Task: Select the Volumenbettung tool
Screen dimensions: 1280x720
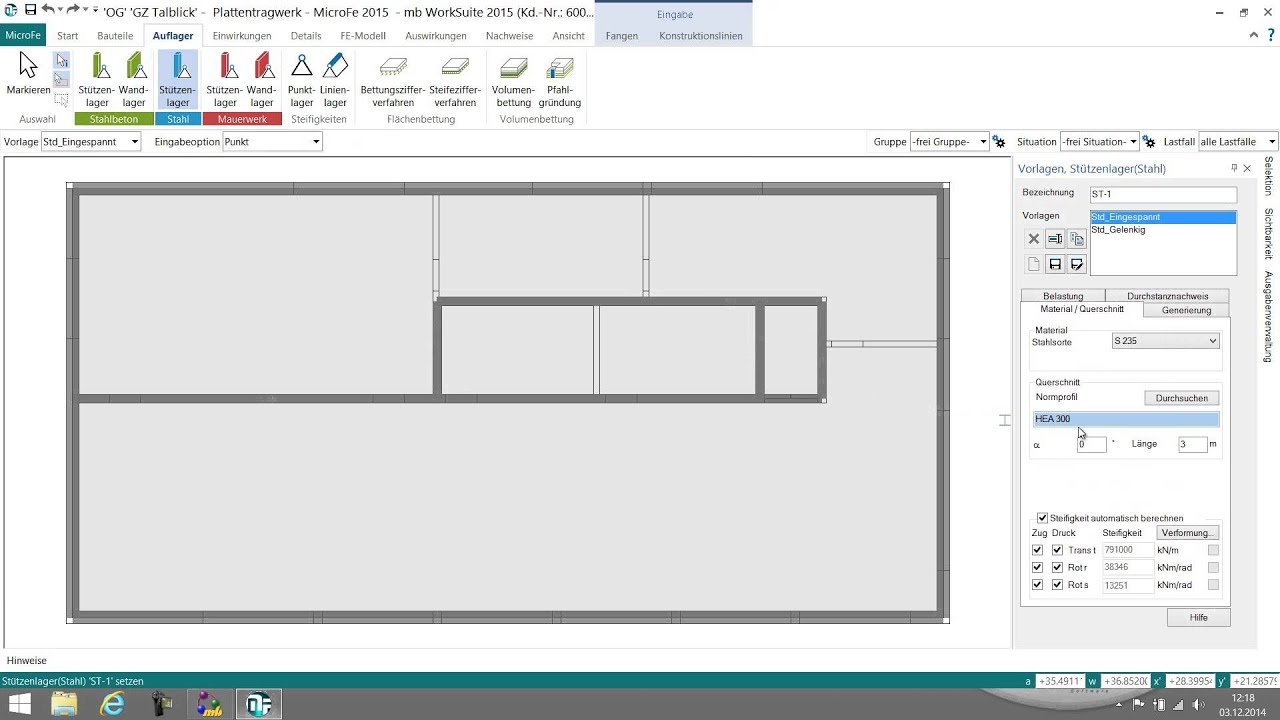Action: tap(513, 80)
